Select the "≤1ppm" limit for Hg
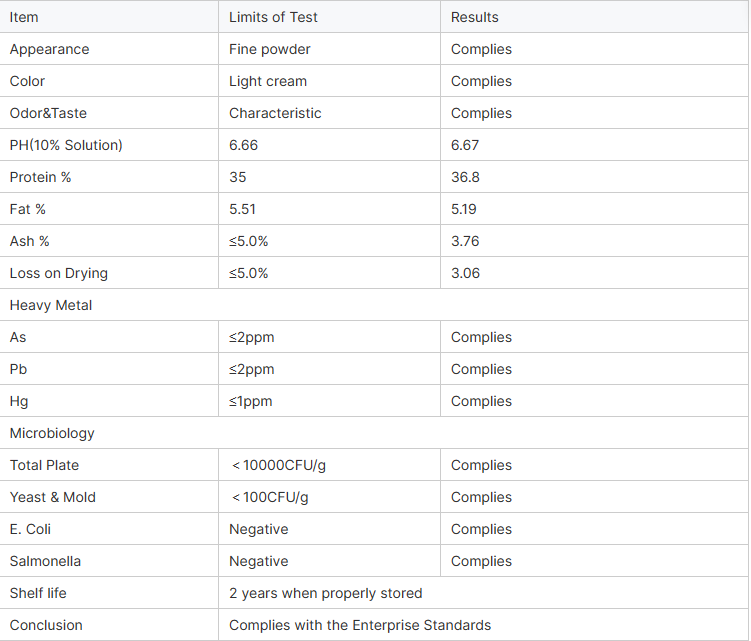The height and width of the screenshot is (641, 751). (x=250, y=401)
